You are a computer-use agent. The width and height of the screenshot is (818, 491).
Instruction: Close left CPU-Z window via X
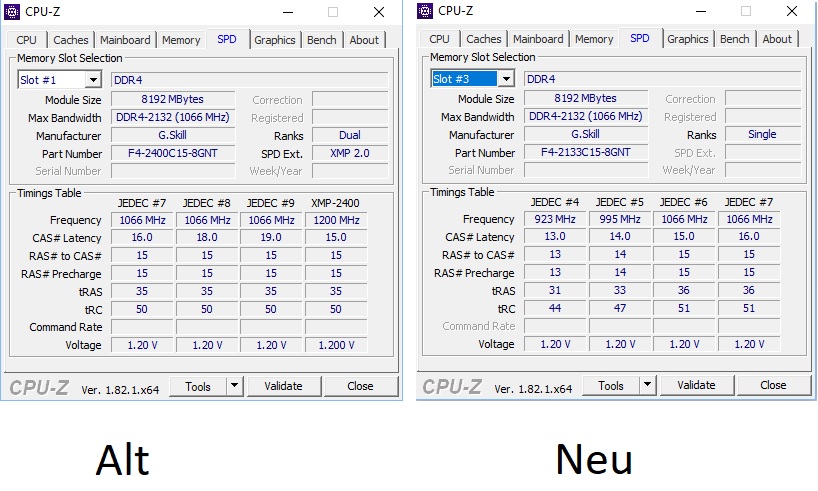tap(379, 12)
